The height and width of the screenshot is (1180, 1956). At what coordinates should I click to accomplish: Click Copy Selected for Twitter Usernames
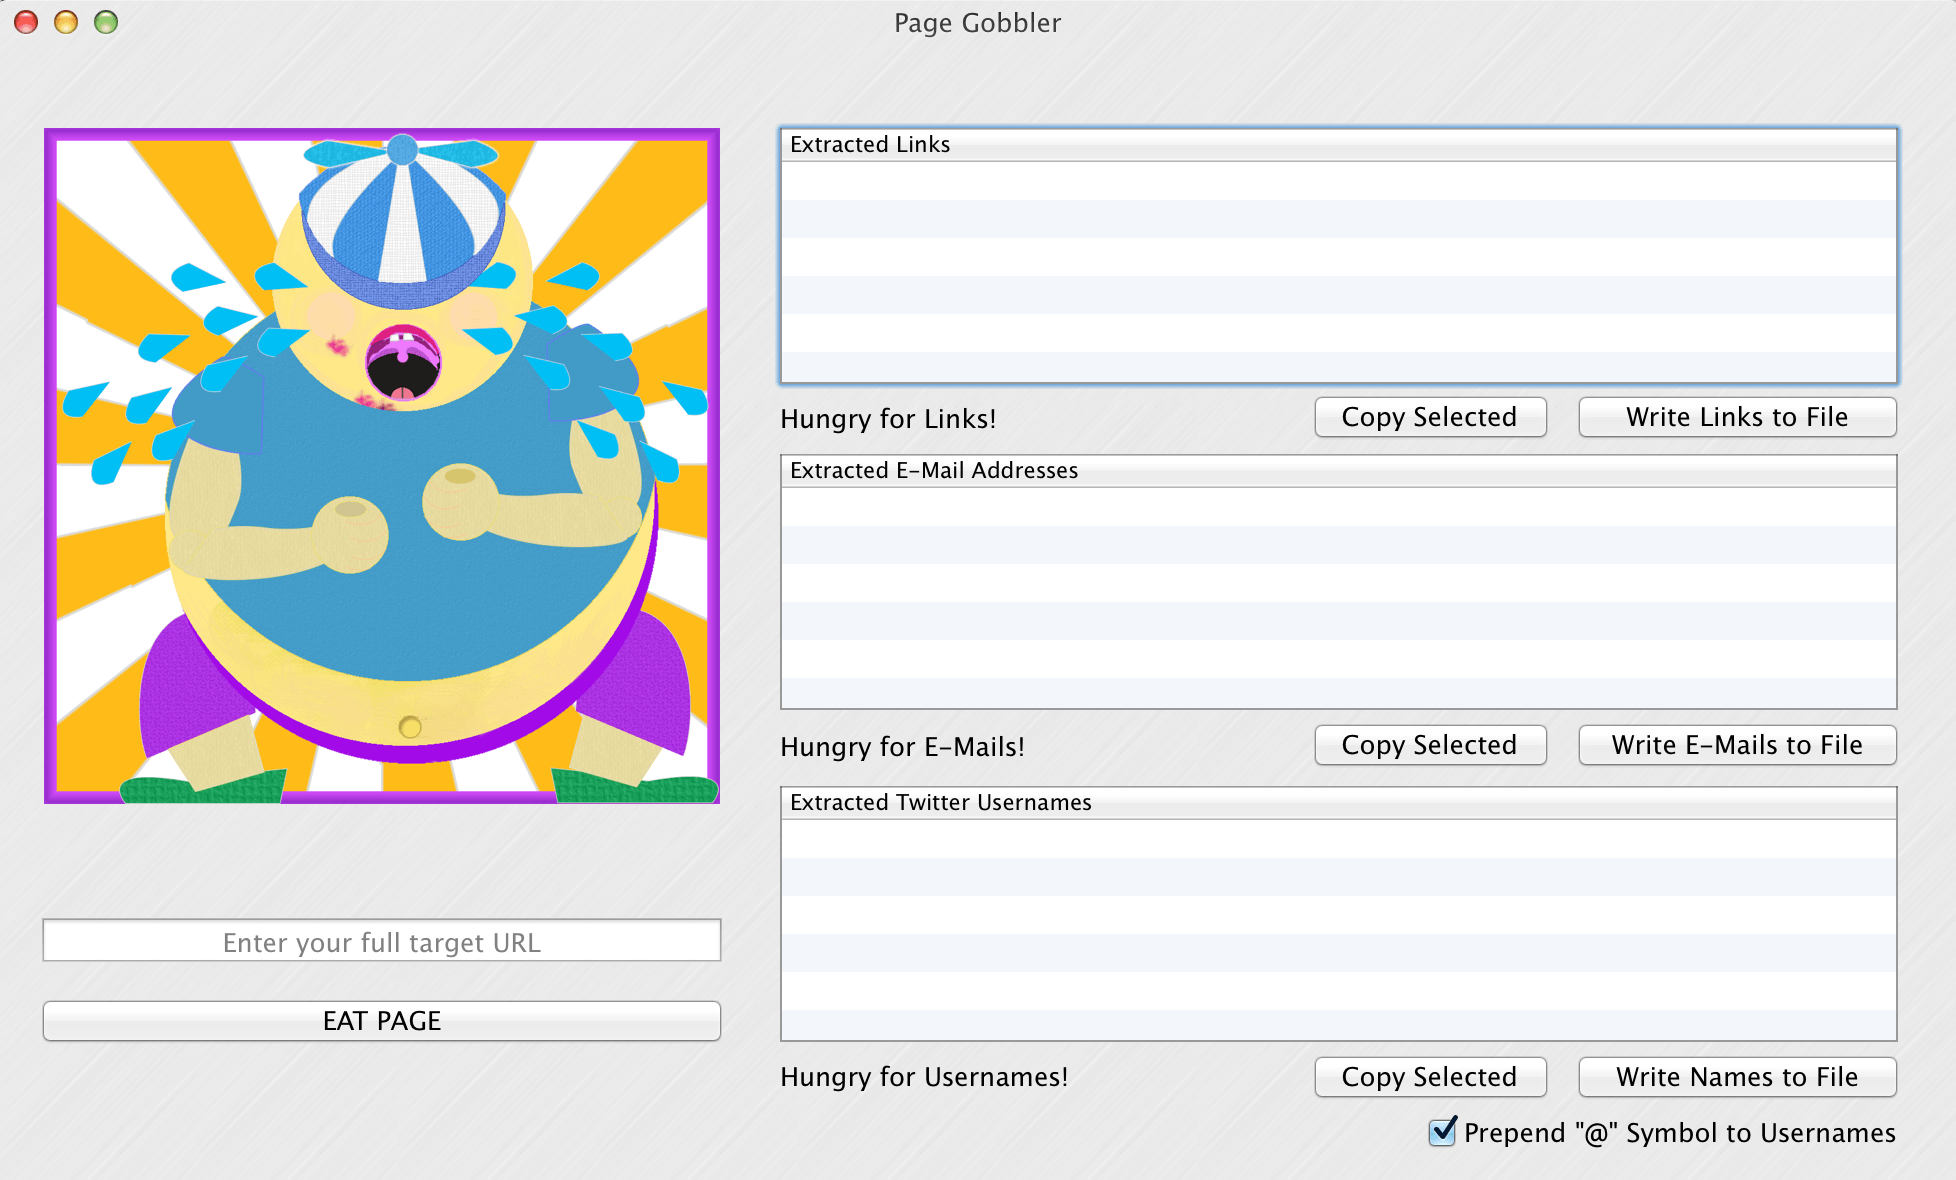tap(1430, 1077)
